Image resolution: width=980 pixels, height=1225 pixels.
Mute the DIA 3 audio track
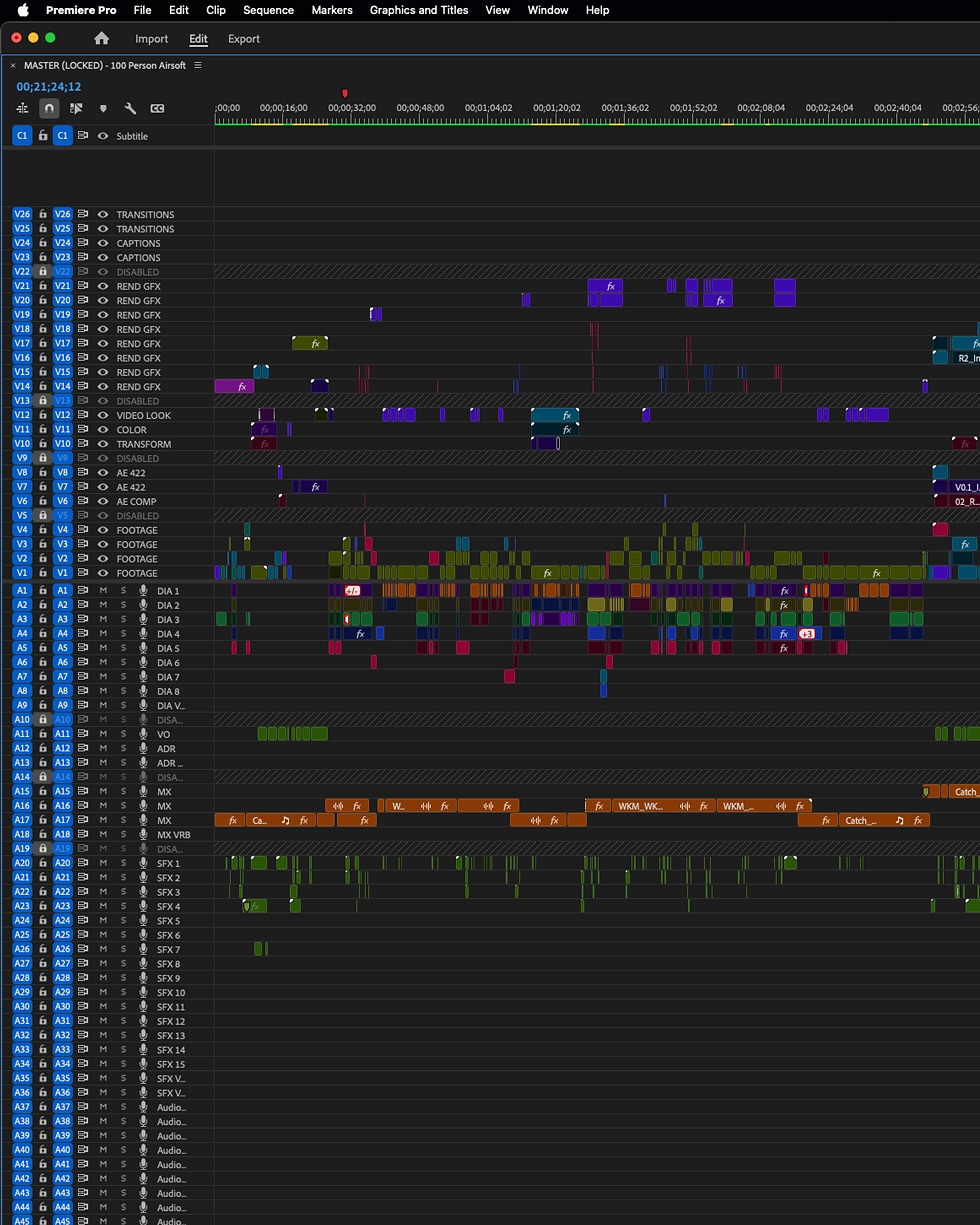[103, 620]
